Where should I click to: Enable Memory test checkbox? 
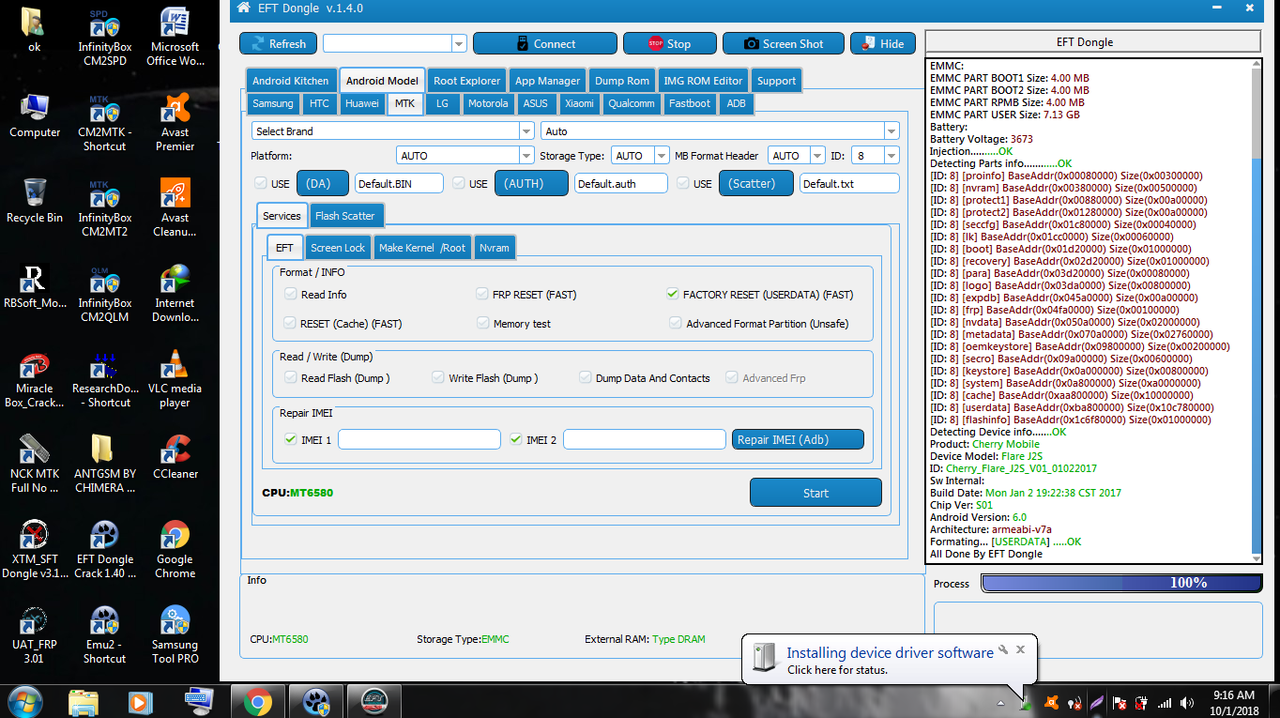coord(483,324)
